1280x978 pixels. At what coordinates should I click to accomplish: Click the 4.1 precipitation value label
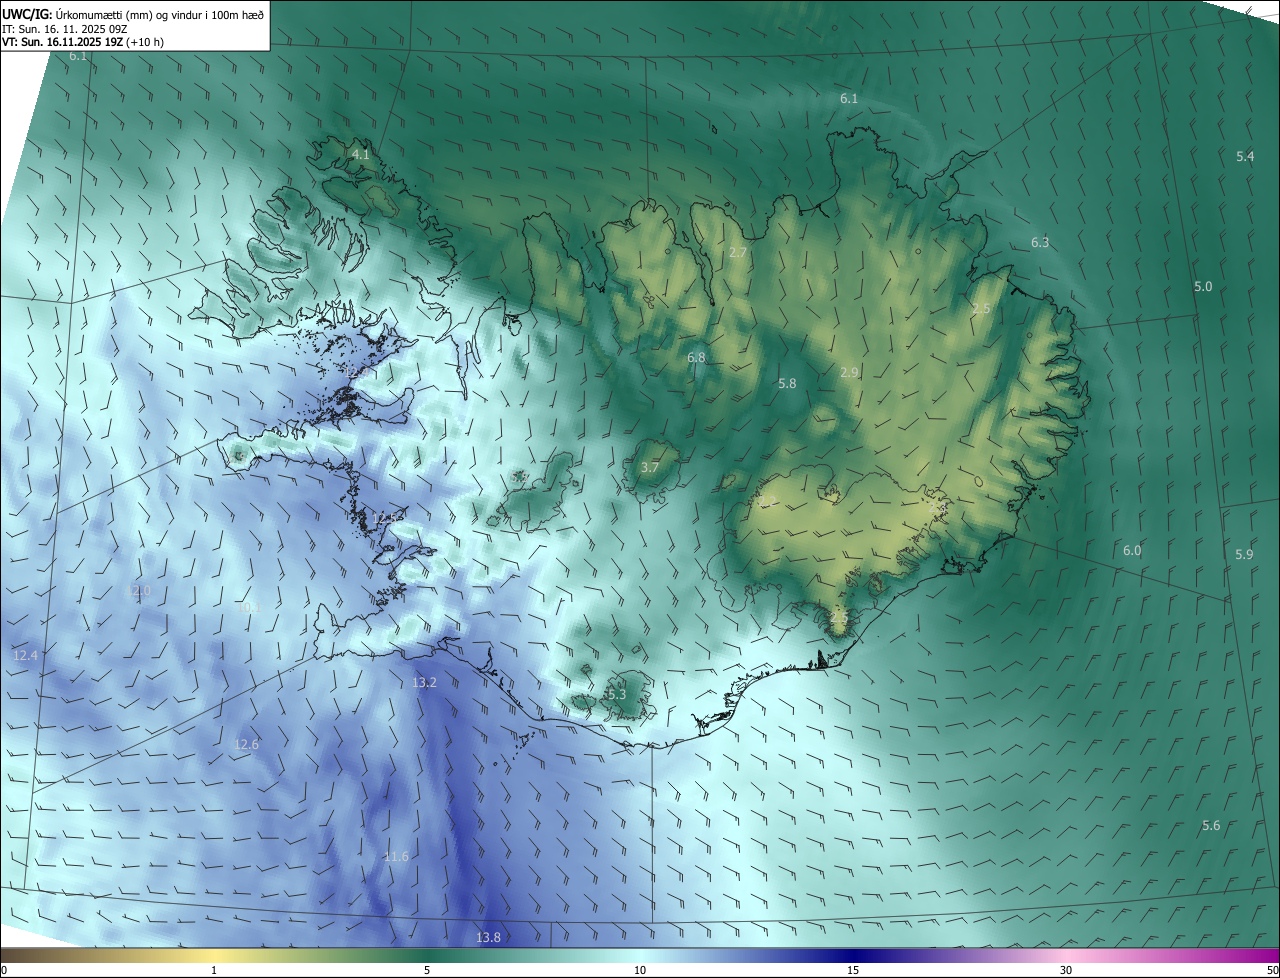(x=360, y=154)
